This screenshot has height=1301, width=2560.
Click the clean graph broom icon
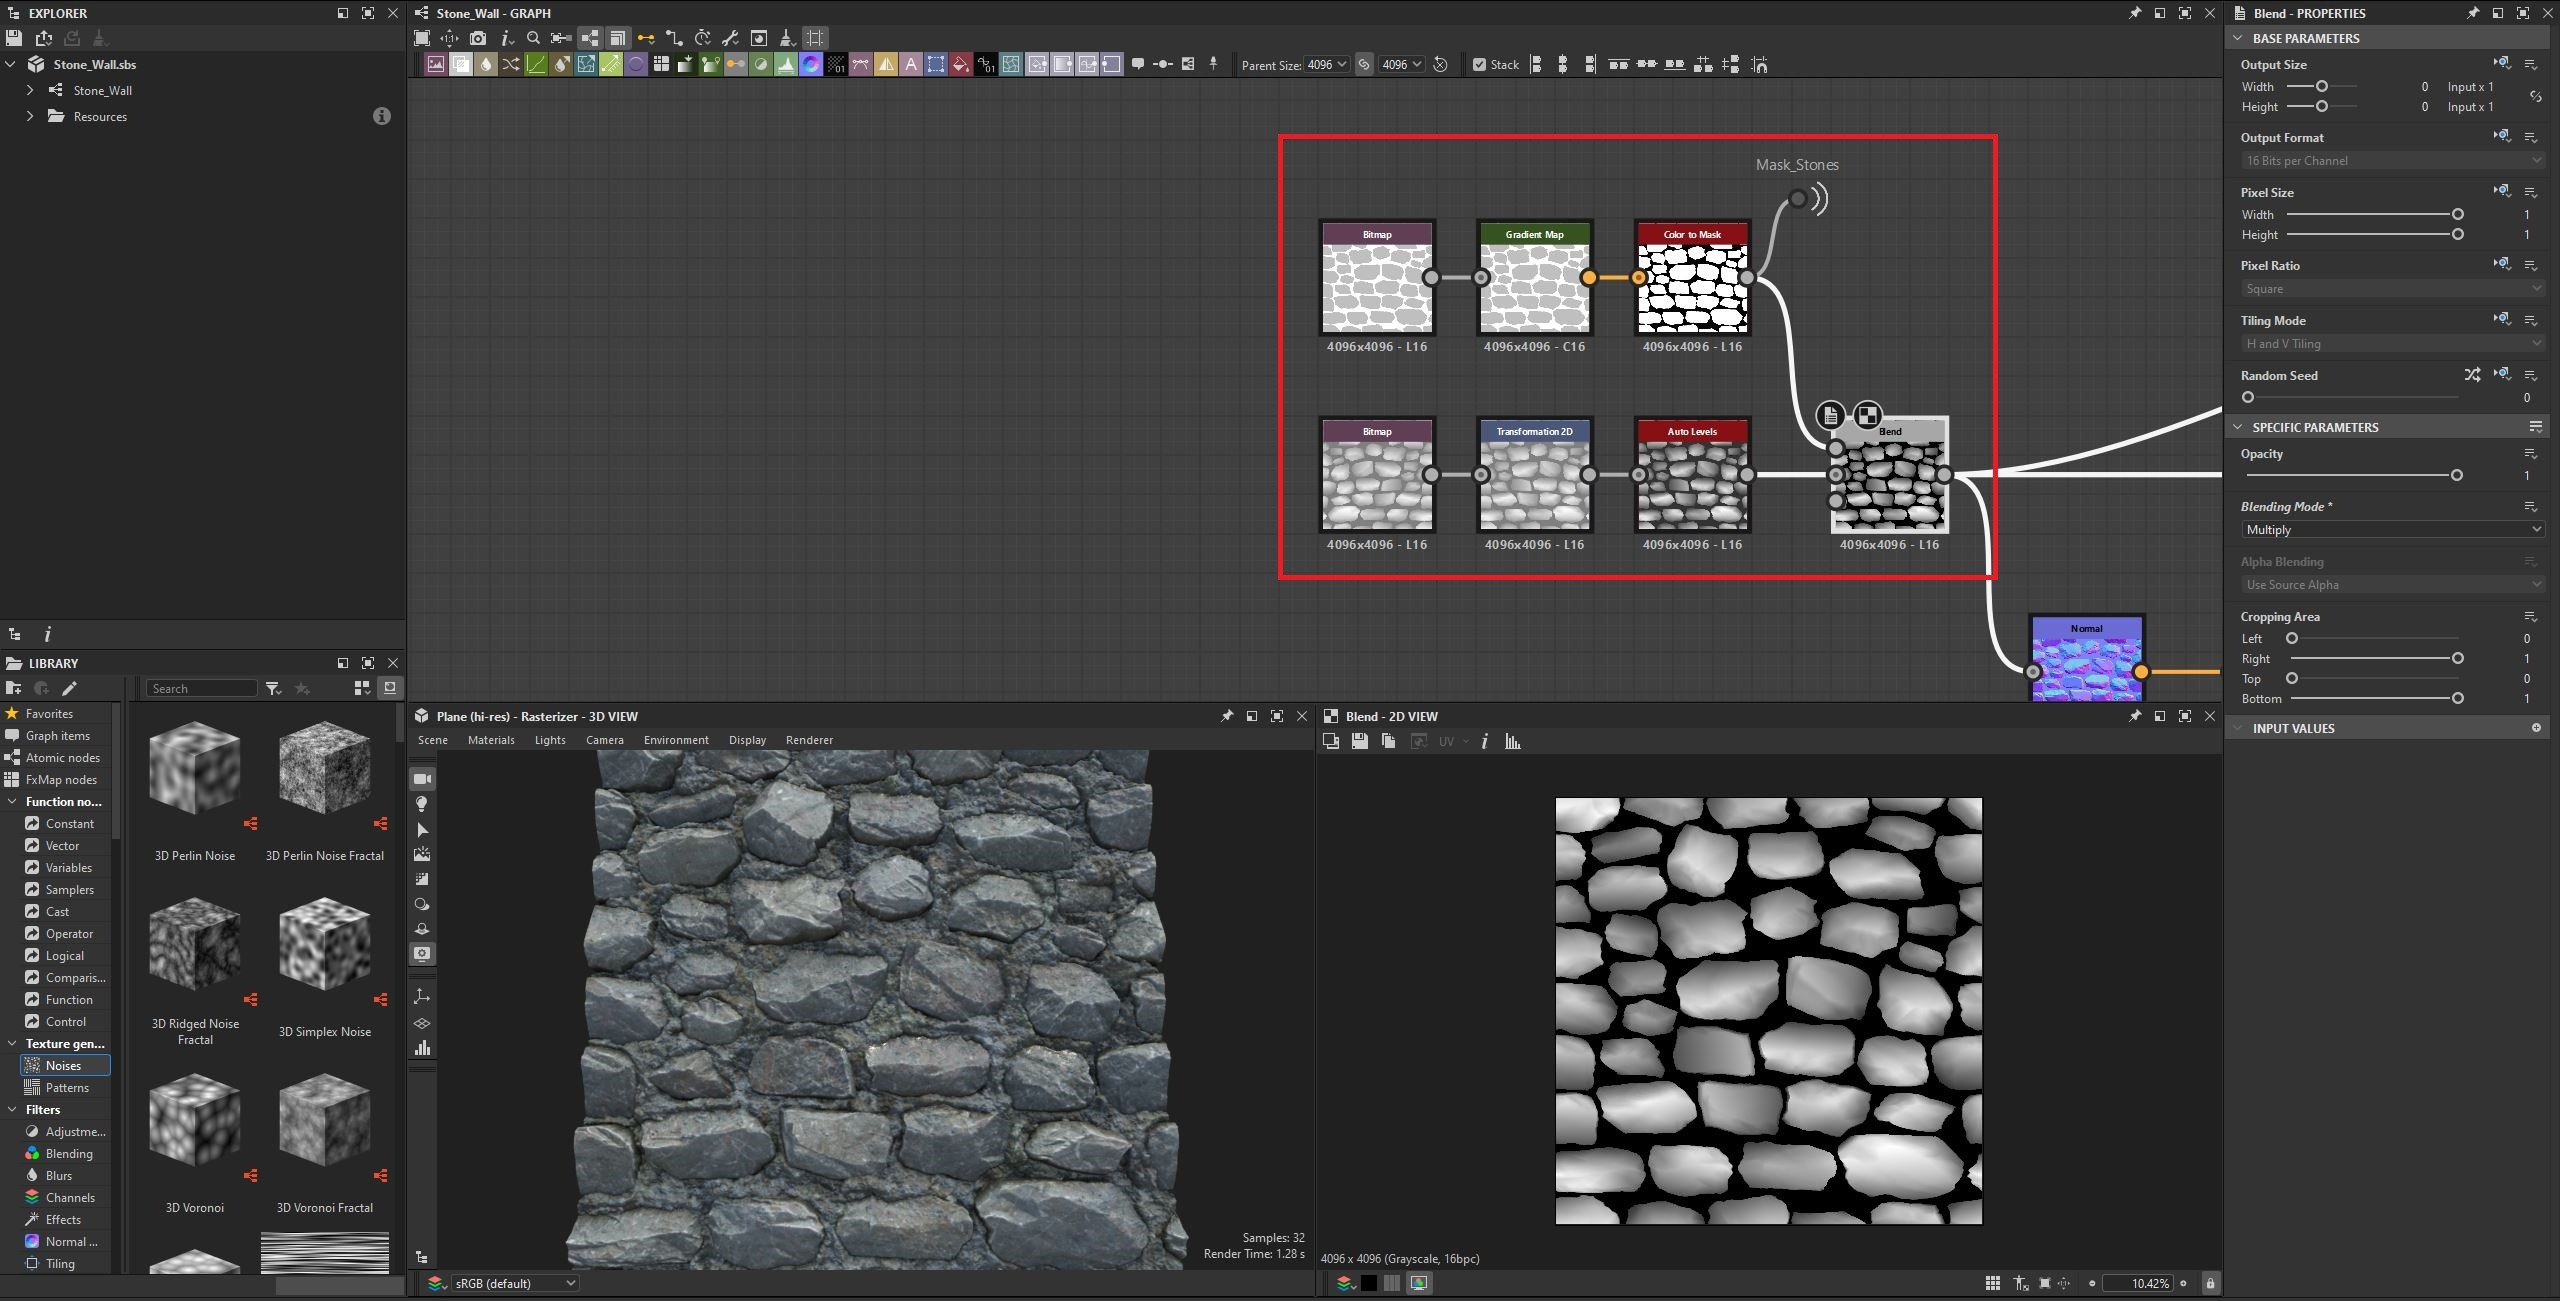[787, 38]
